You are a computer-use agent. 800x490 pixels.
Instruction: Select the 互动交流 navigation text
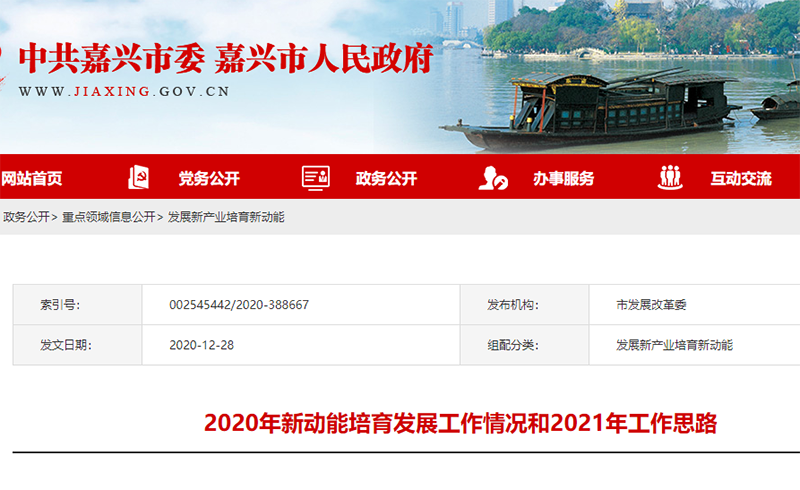(741, 179)
